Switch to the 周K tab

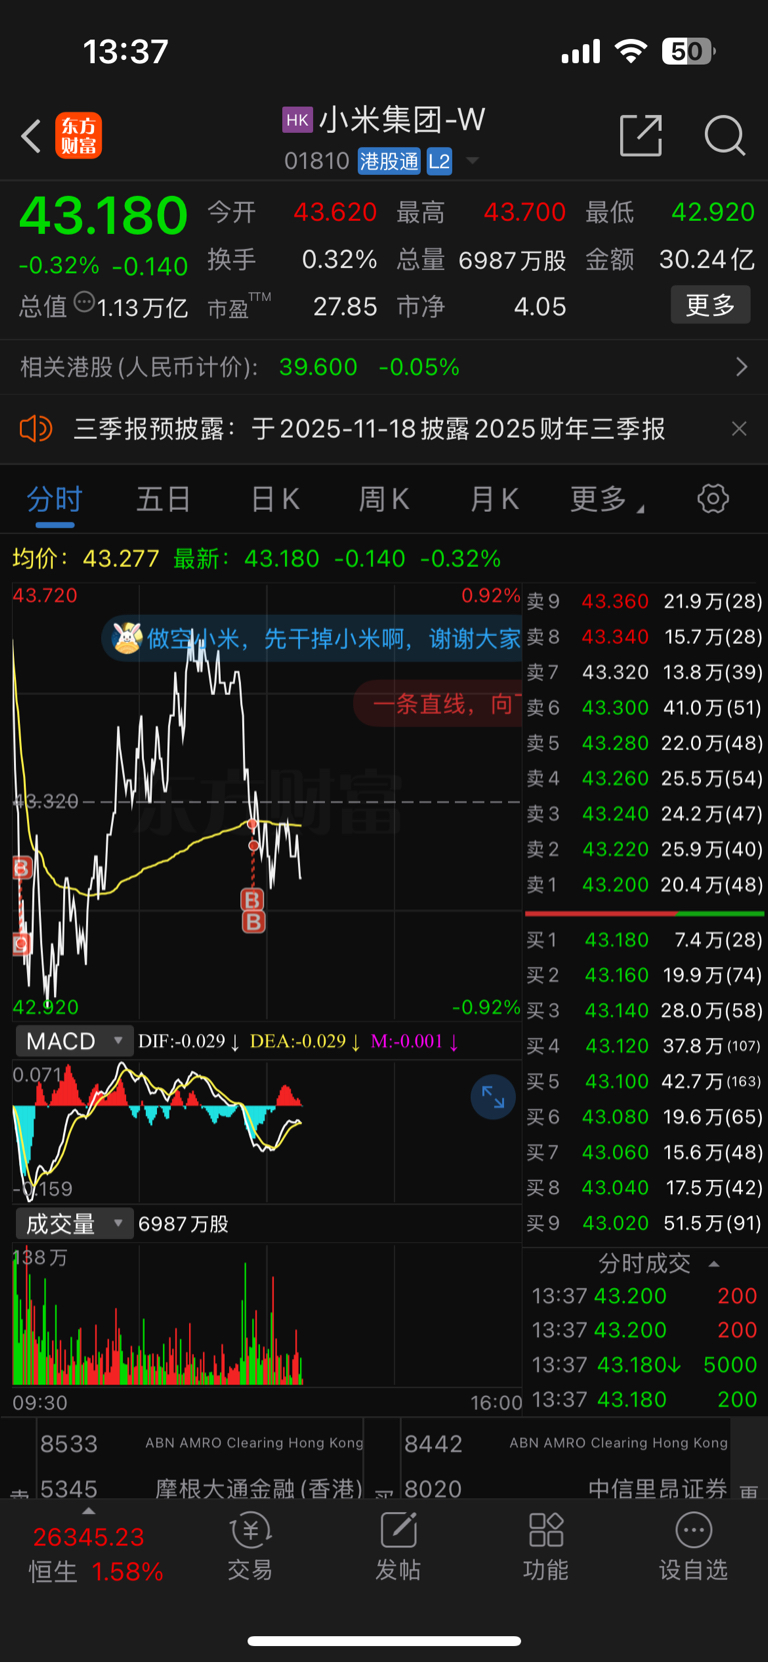[x=384, y=499]
